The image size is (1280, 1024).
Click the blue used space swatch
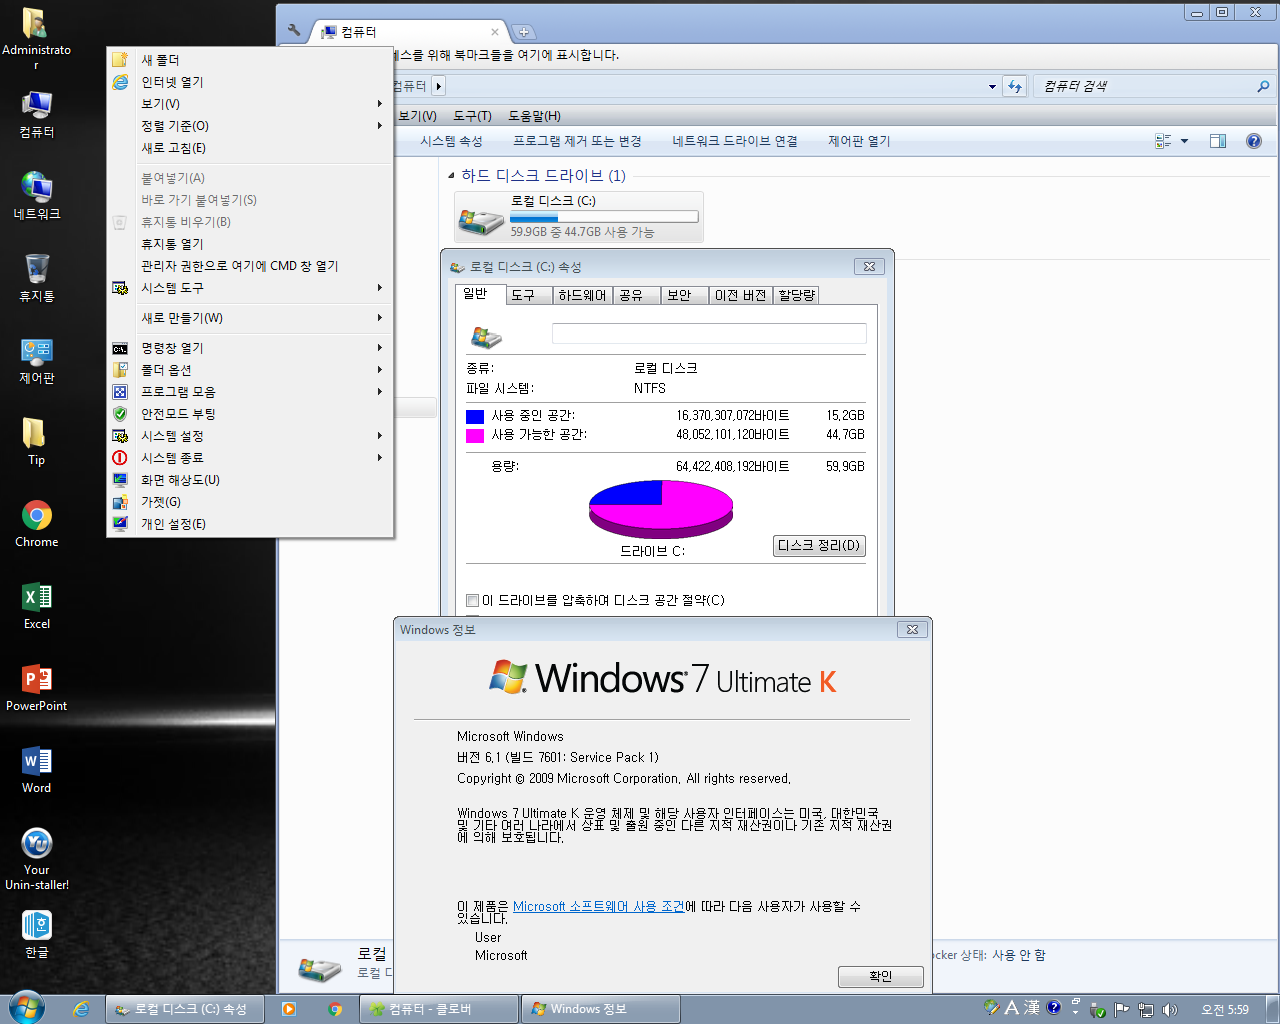(x=475, y=416)
